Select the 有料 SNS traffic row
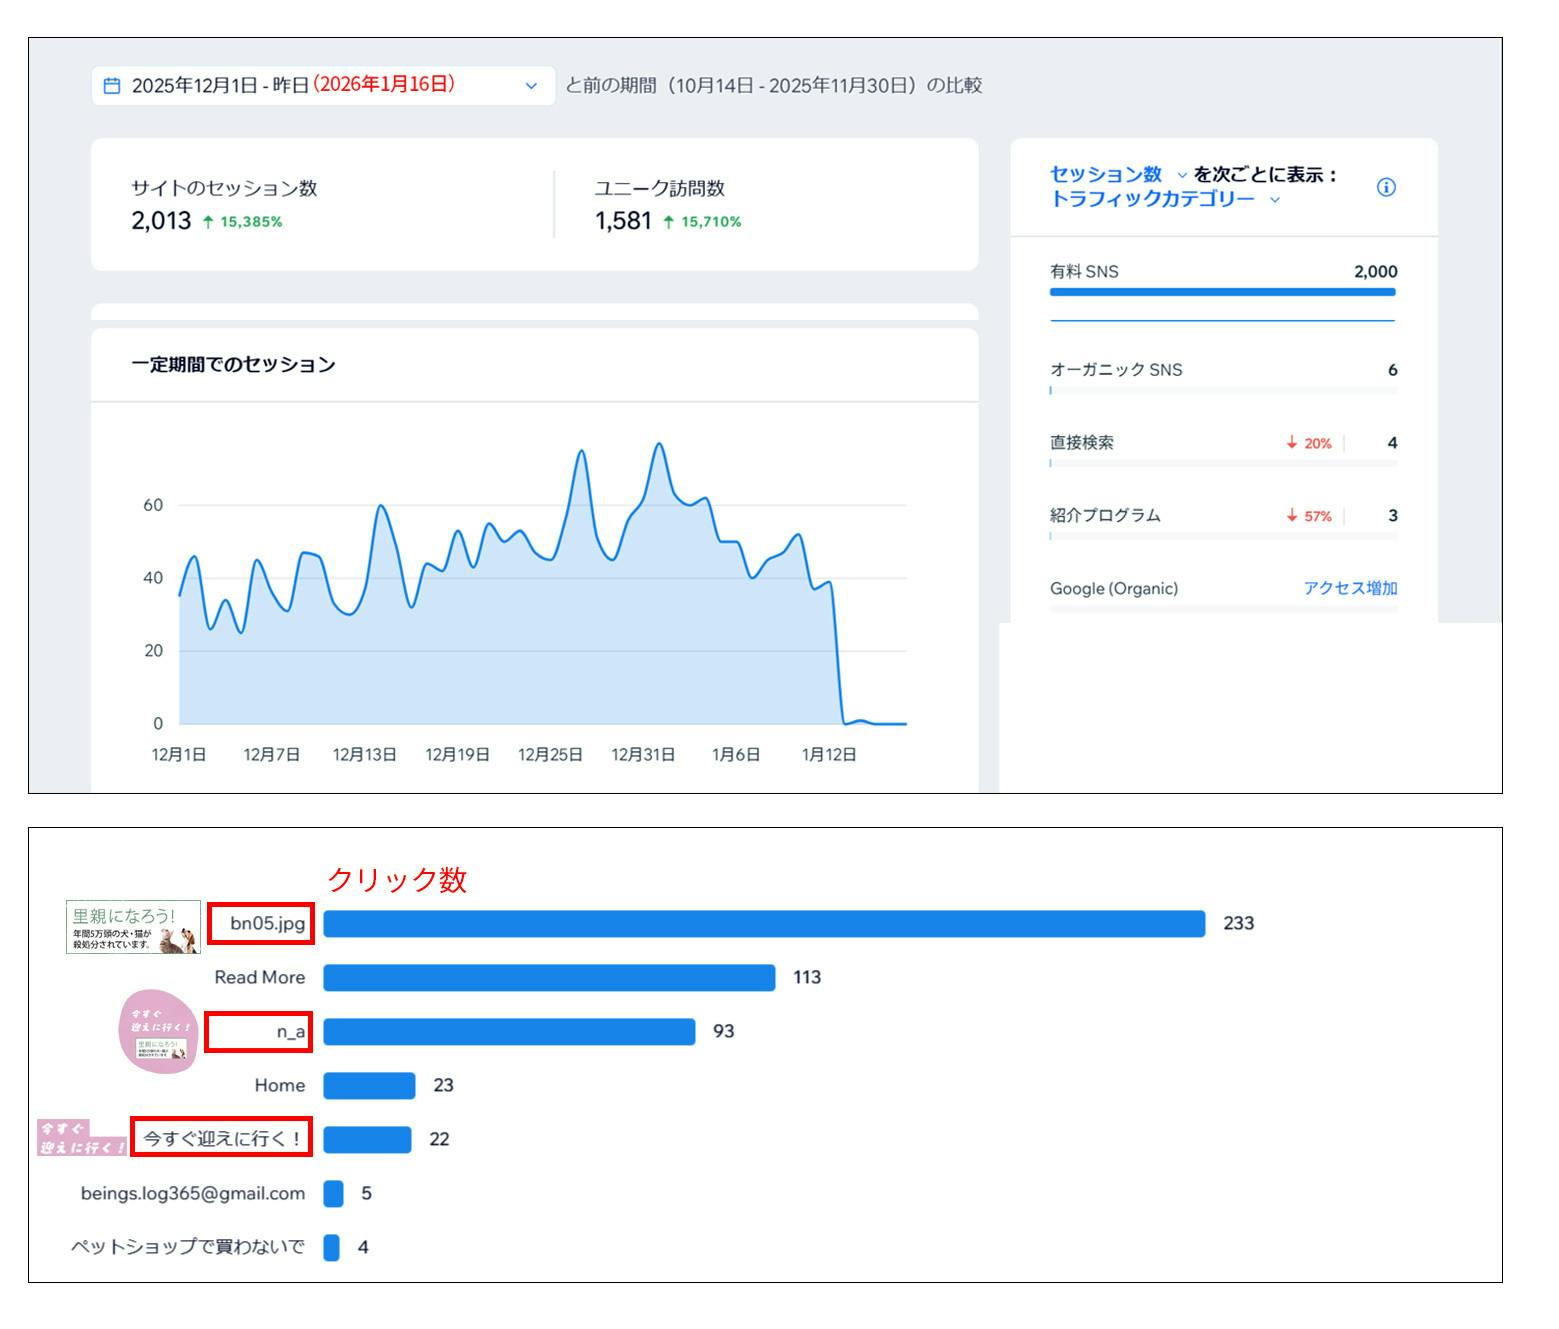1559x1329 pixels. (x=1222, y=279)
